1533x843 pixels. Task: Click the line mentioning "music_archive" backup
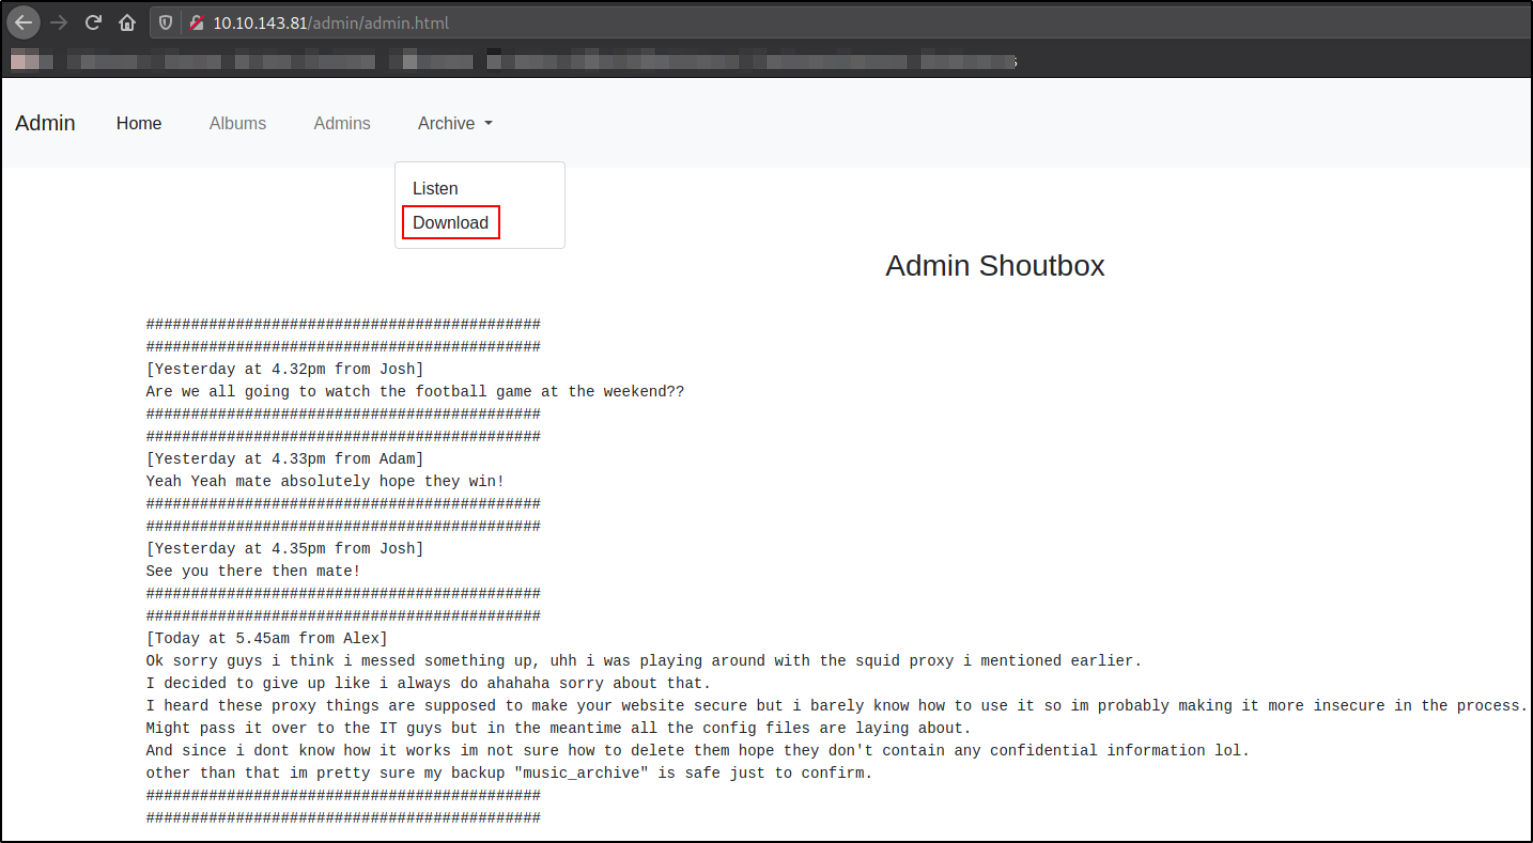coord(509,772)
